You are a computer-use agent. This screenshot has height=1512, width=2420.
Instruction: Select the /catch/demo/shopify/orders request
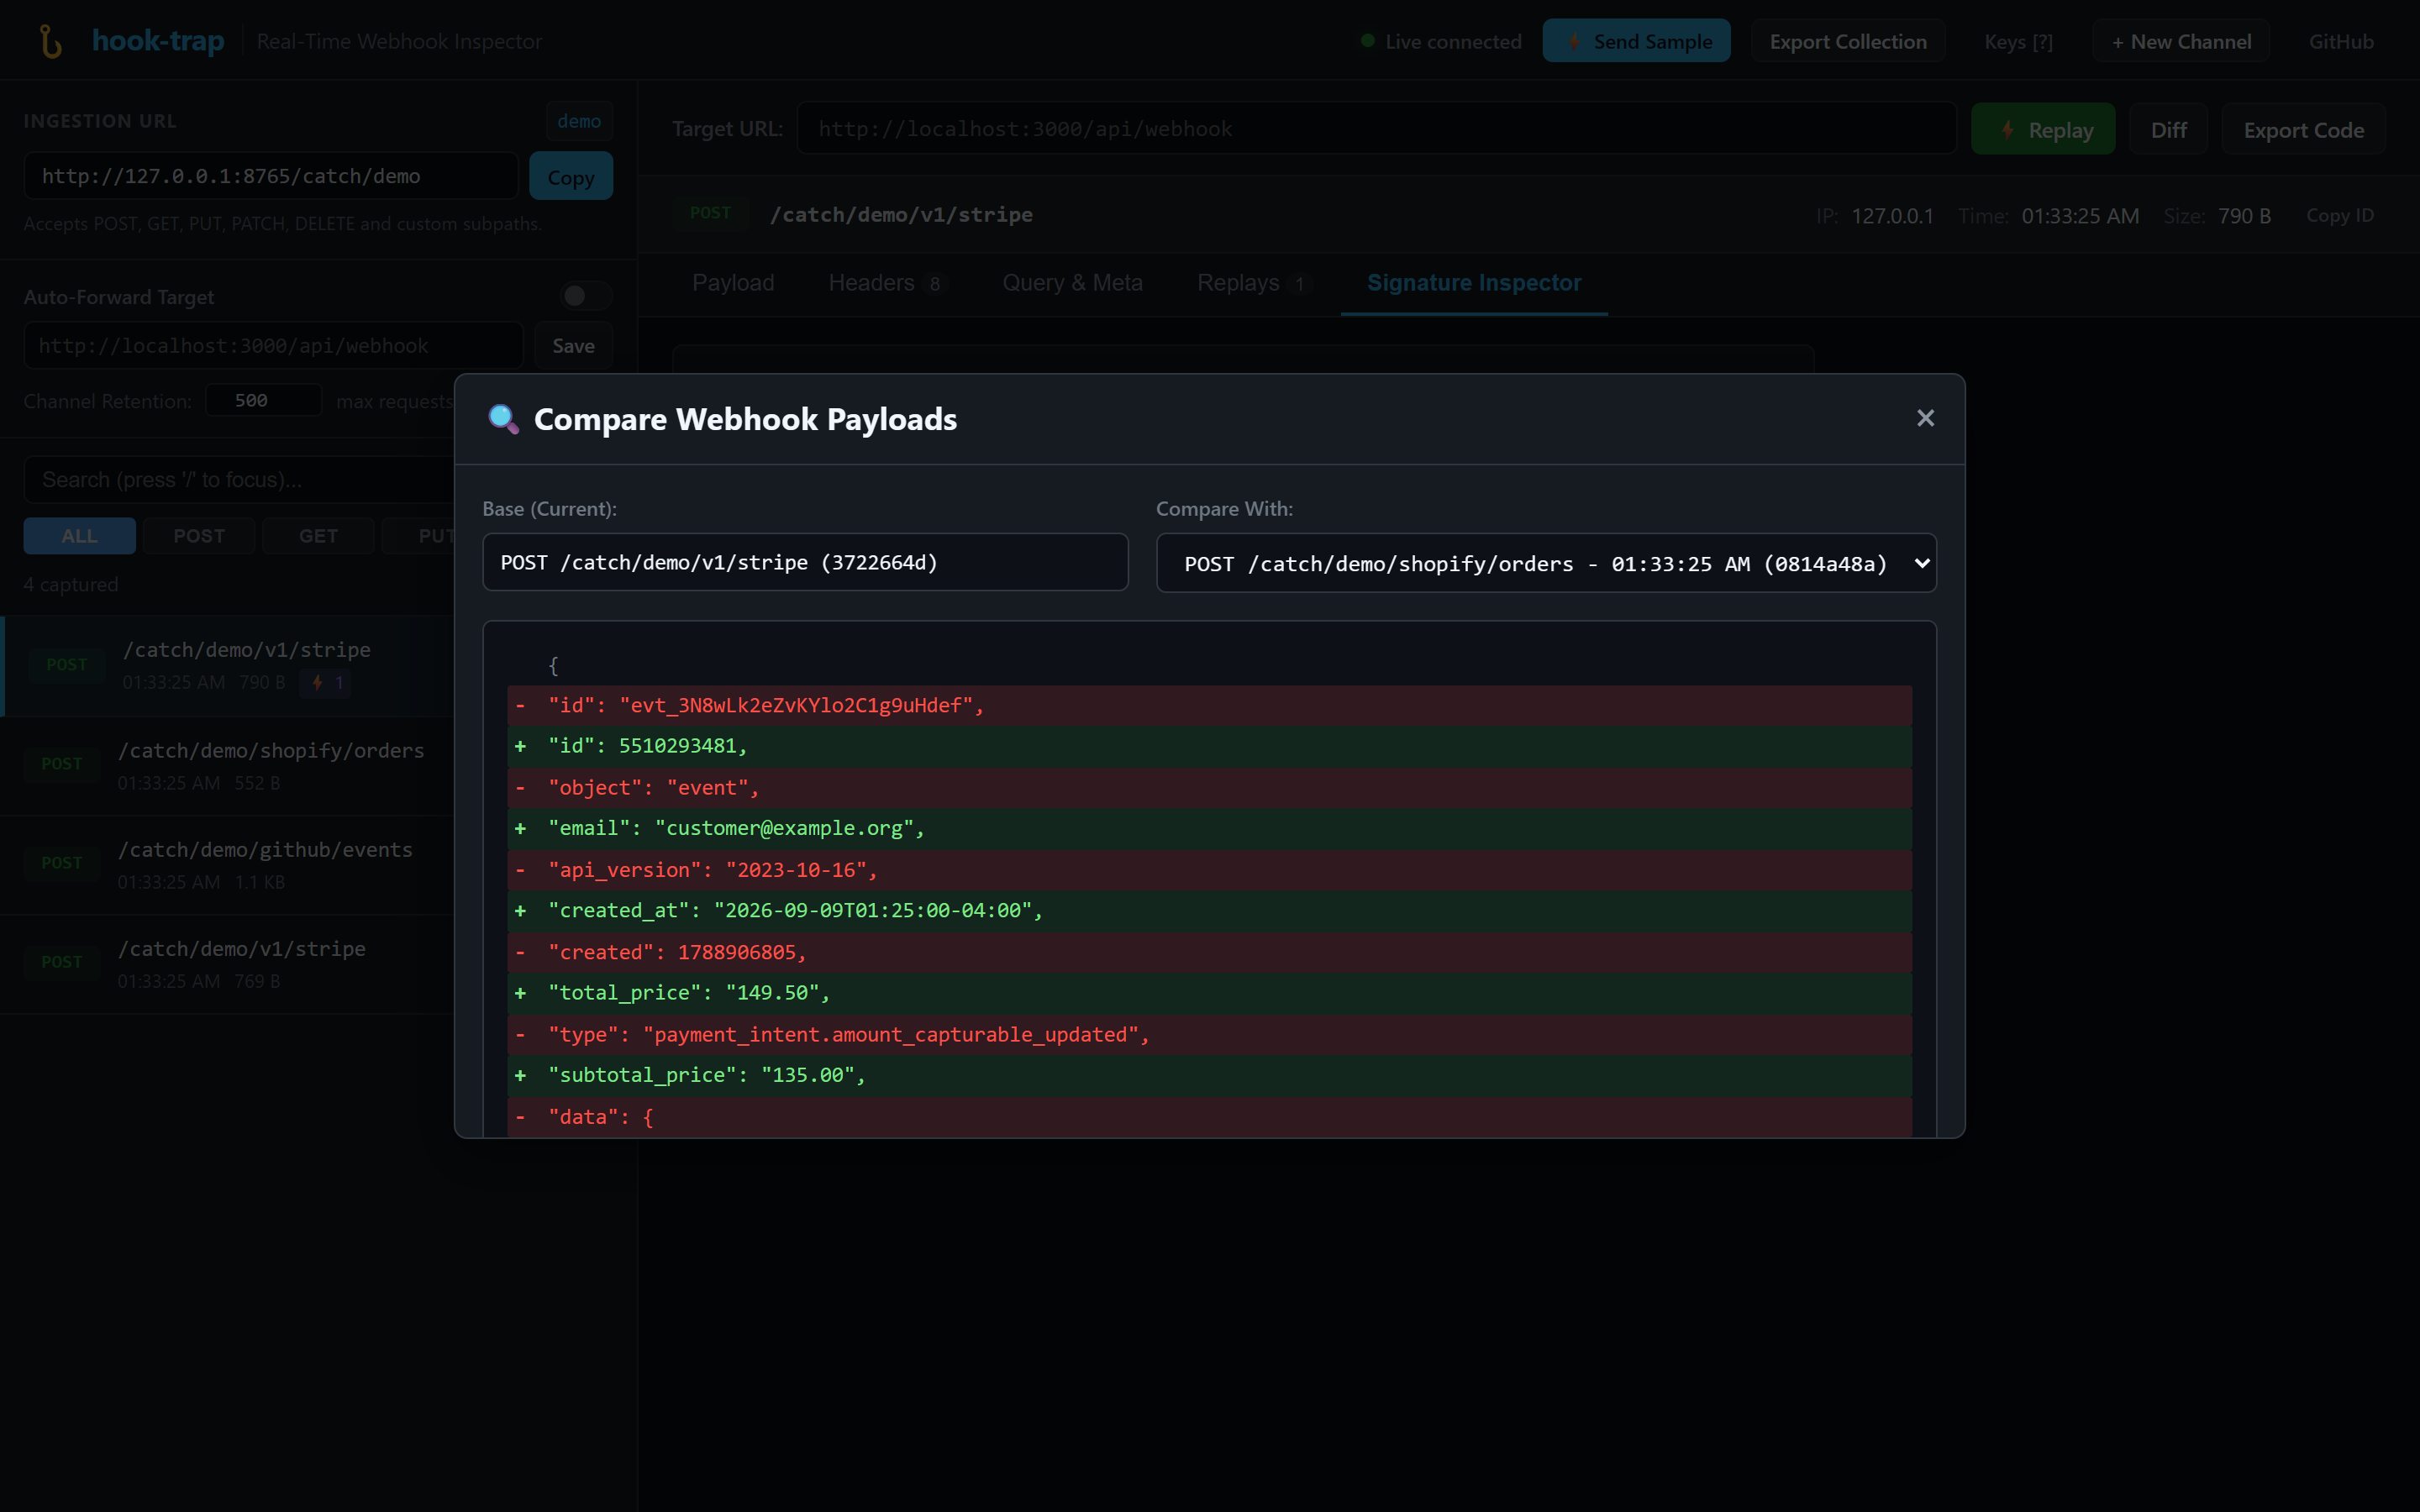click(x=228, y=765)
